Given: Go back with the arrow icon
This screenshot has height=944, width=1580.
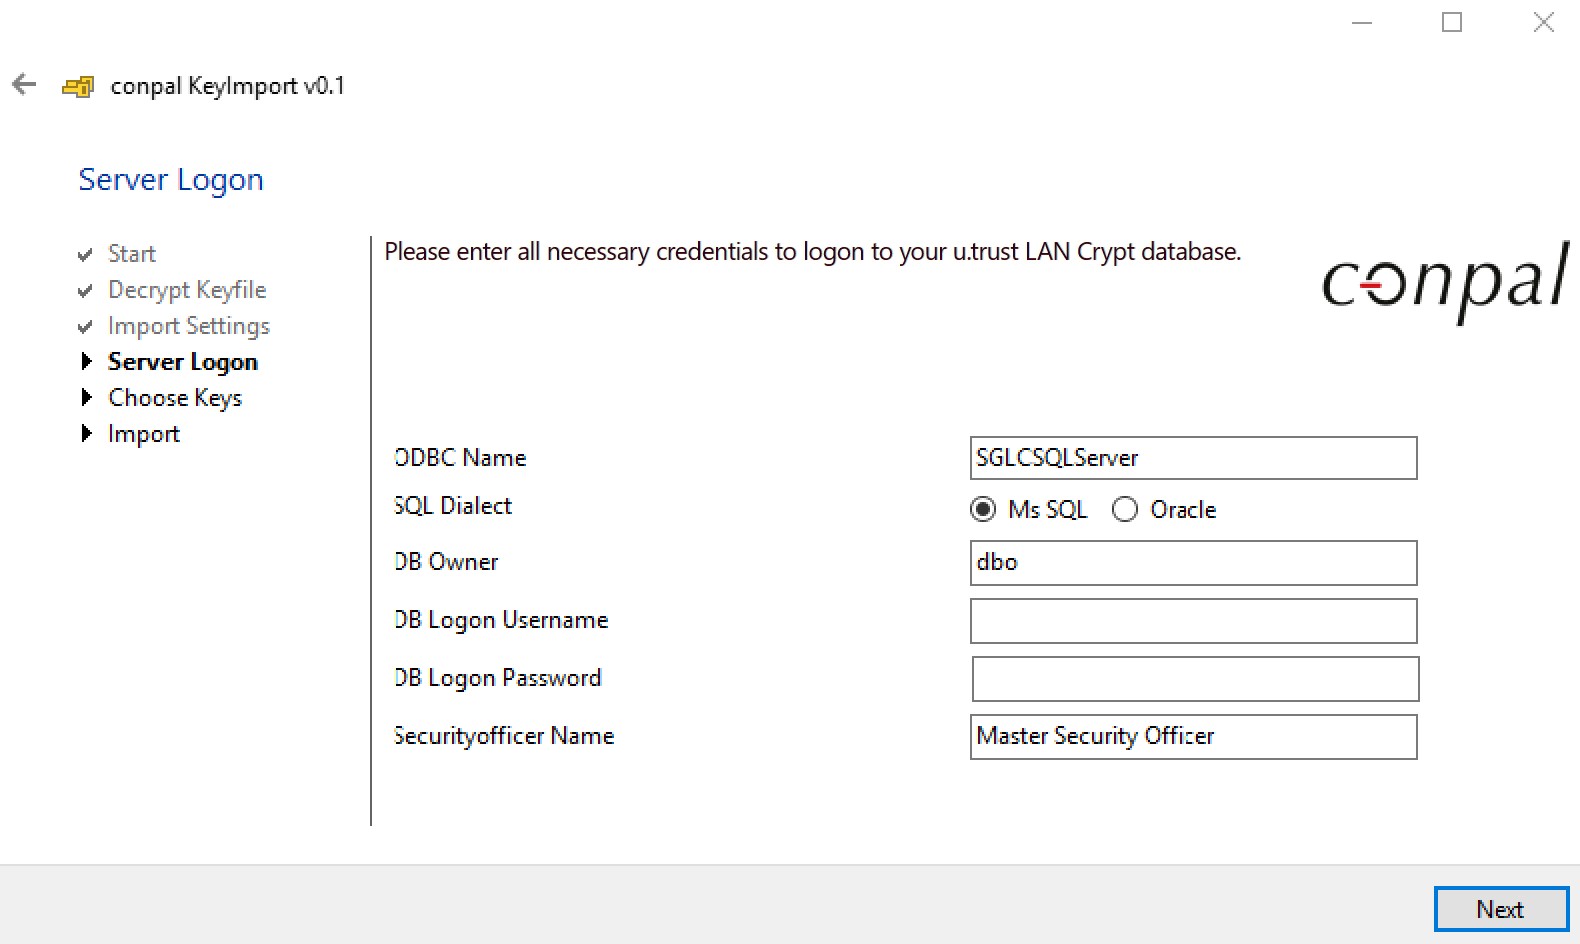Looking at the screenshot, I should [24, 85].
